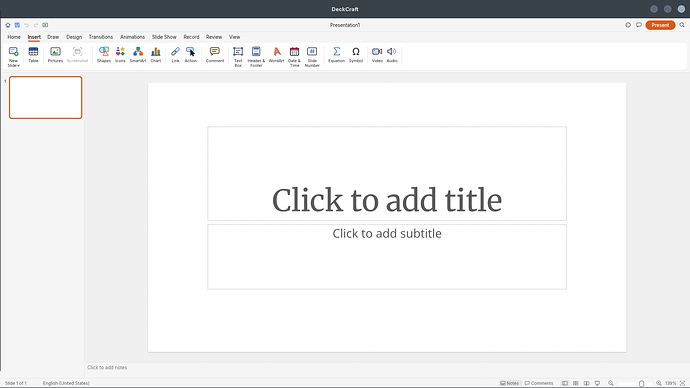Start slideshow from the quick access icon
The width and height of the screenshot is (690, 388).
coord(45,25)
